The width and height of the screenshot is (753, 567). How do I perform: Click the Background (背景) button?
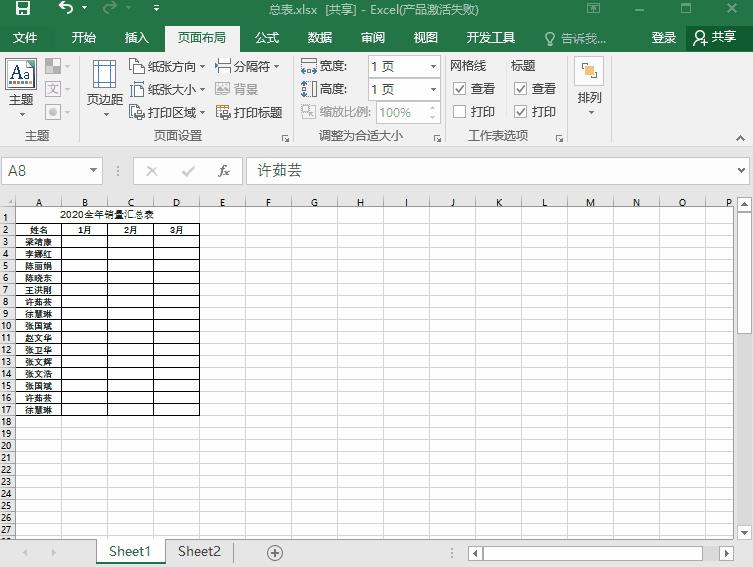(x=237, y=89)
